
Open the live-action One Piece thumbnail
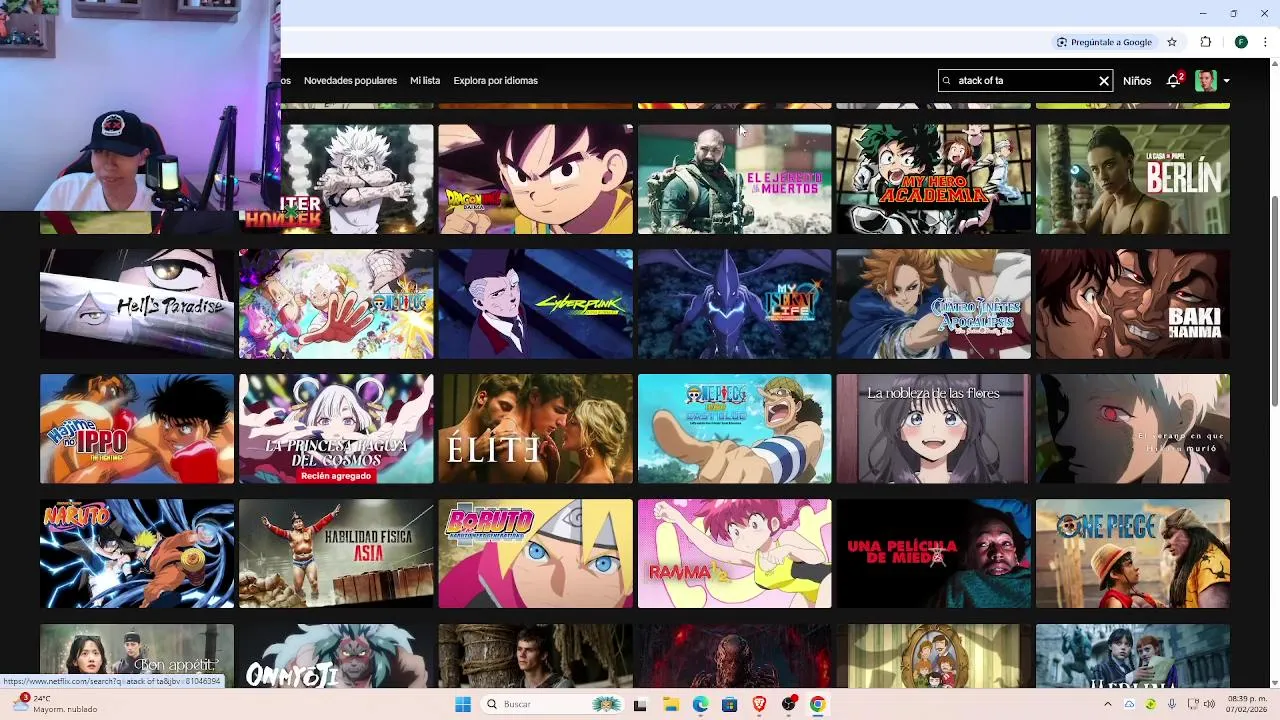coord(1132,554)
